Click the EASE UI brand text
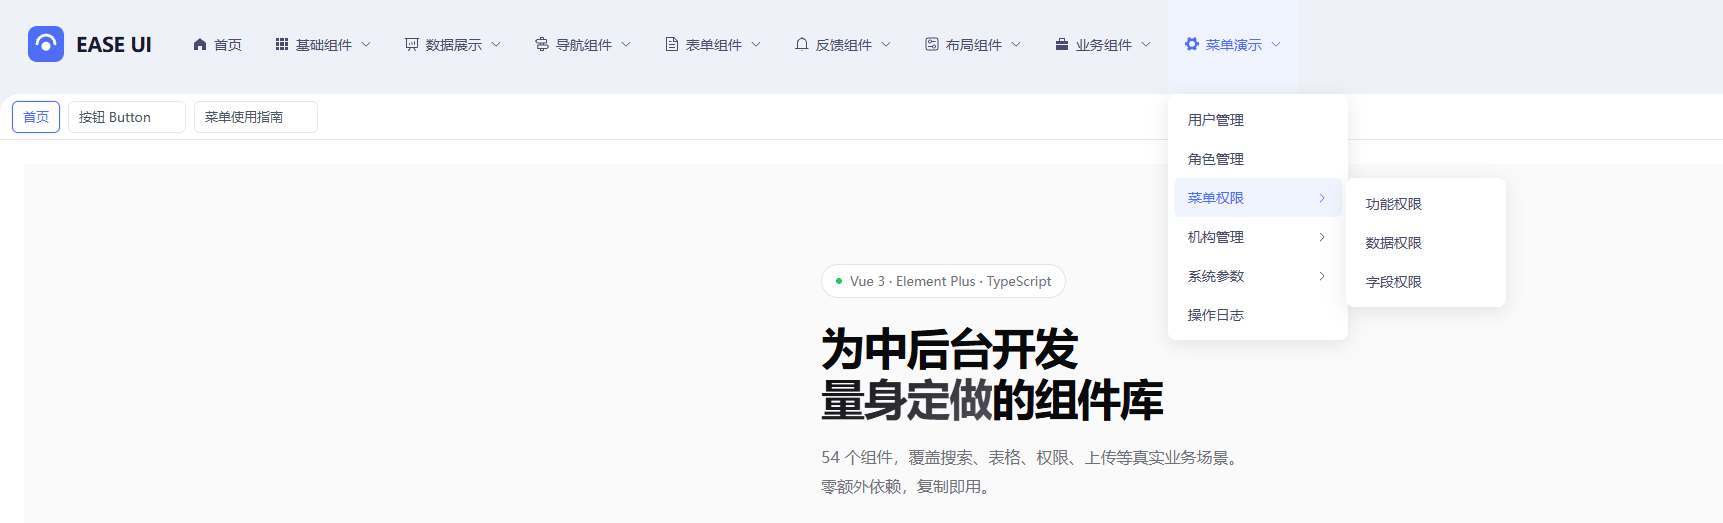Viewport: 1723px width, 523px height. [114, 45]
